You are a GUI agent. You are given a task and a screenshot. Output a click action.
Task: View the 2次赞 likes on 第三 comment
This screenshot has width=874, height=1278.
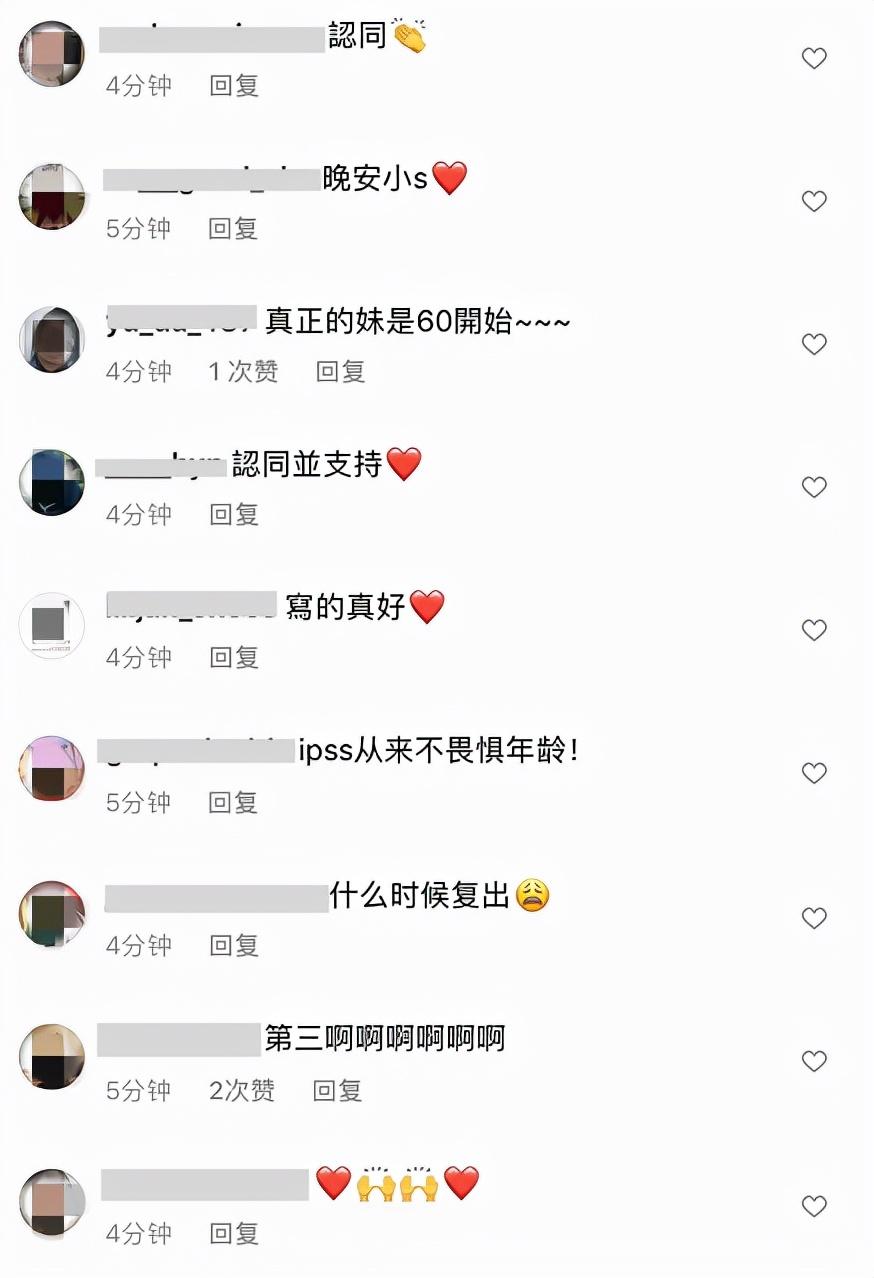pyautogui.click(x=242, y=1090)
